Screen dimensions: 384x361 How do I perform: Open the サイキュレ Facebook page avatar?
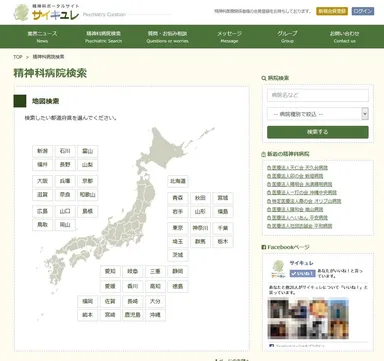click(278, 270)
